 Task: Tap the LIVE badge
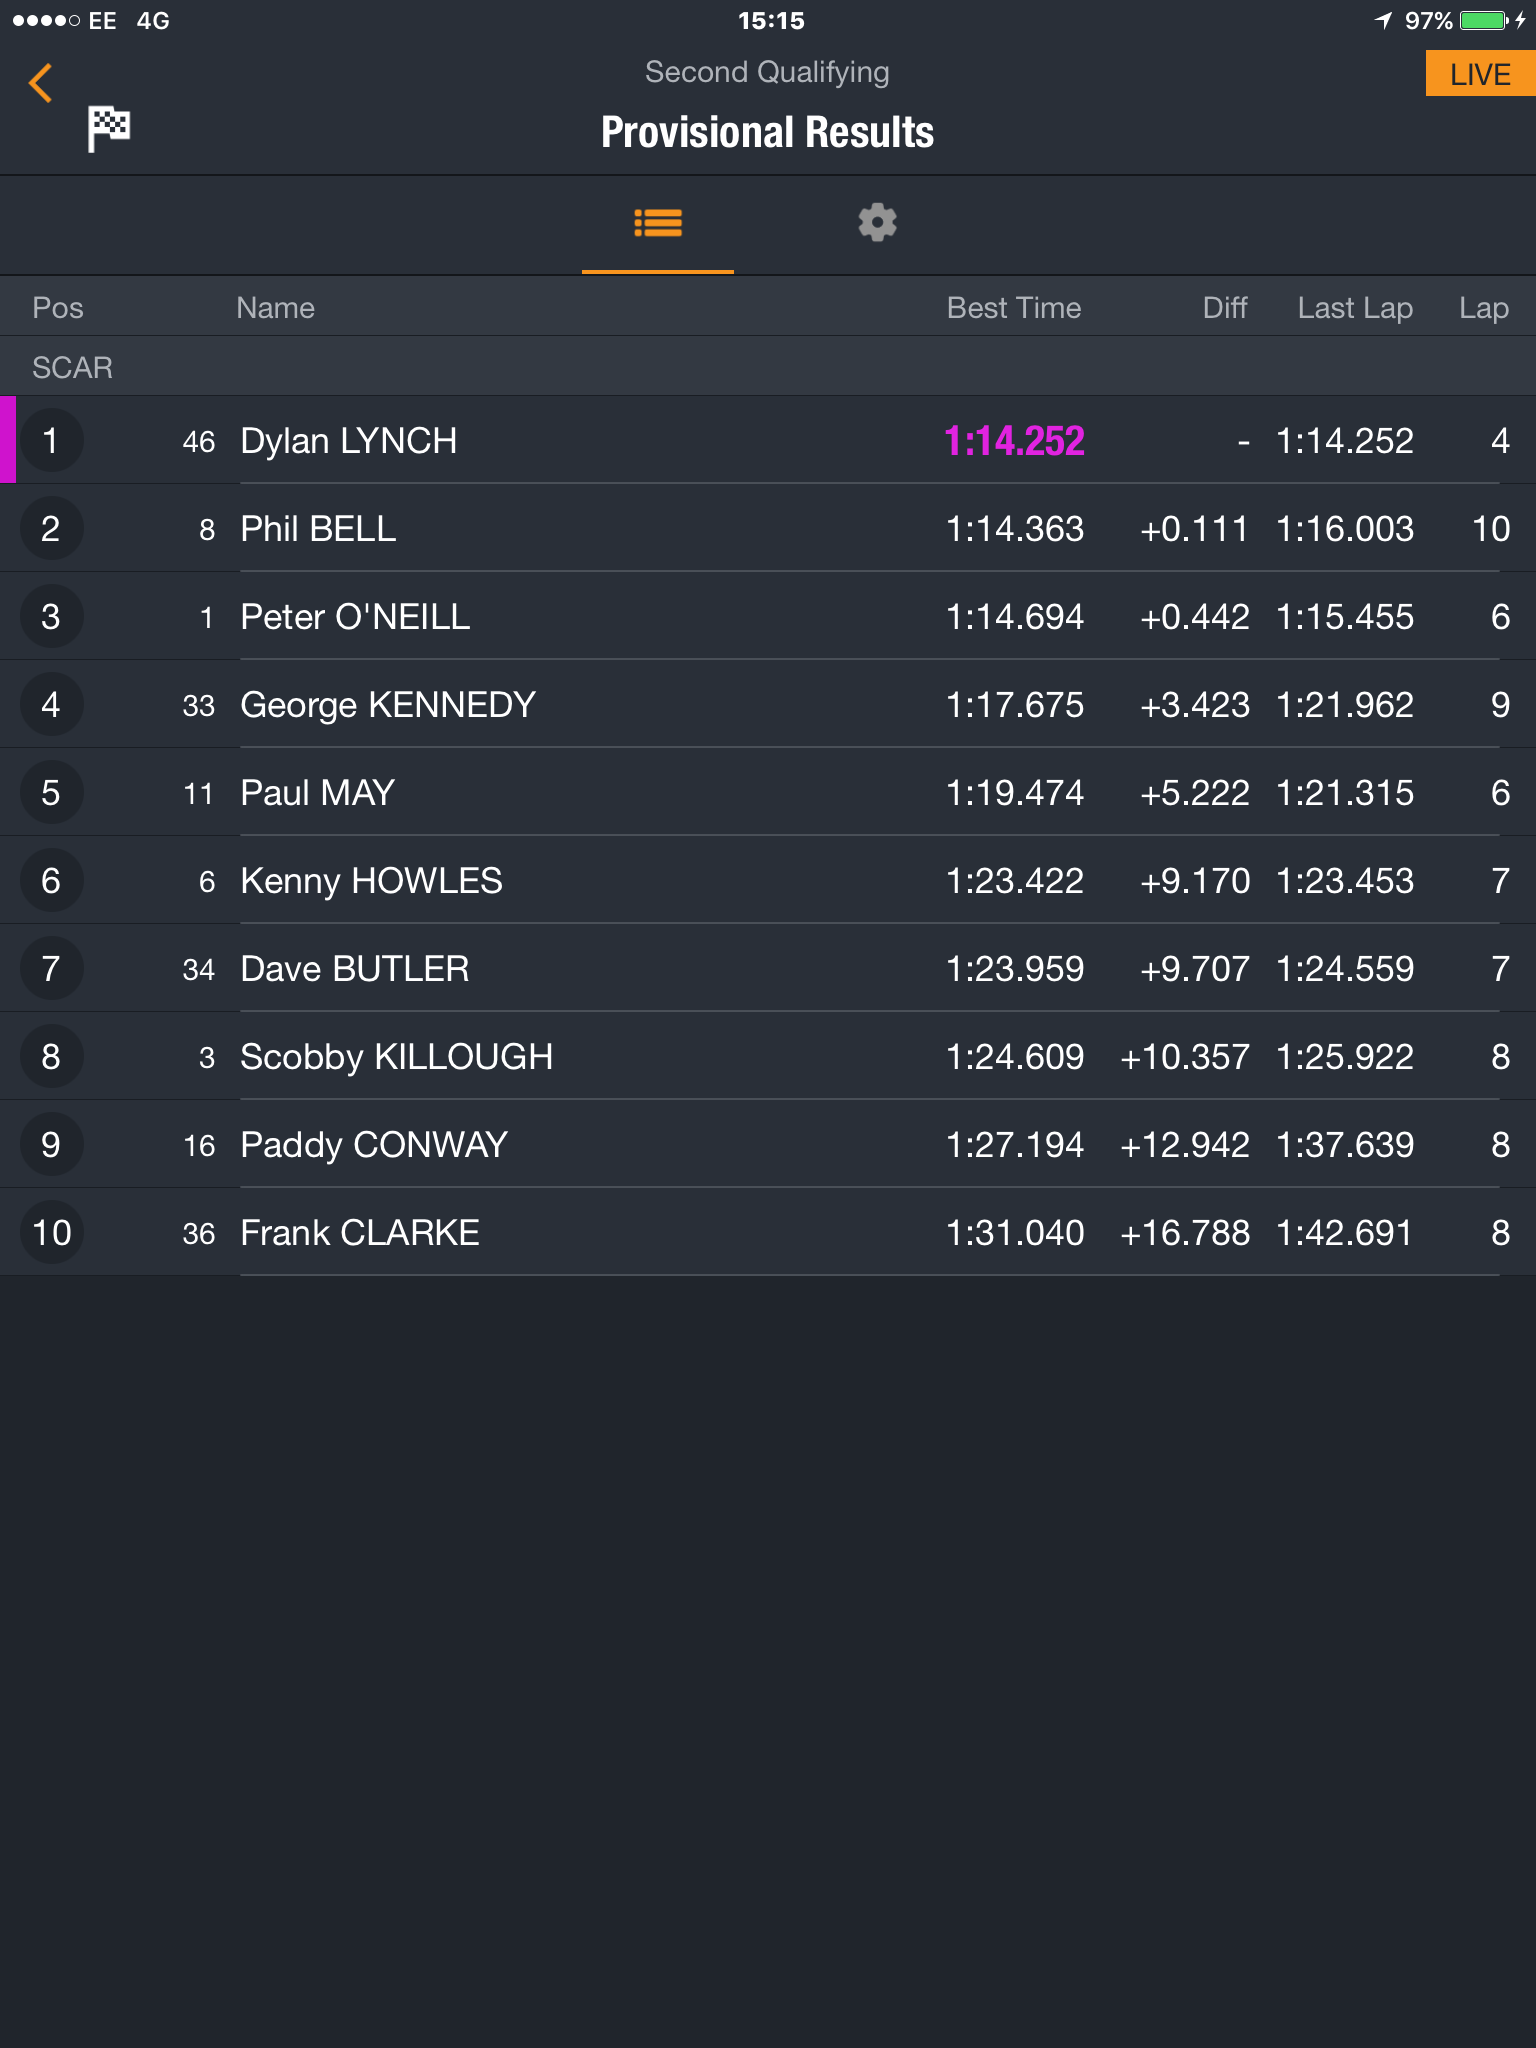[x=1480, y=74]
